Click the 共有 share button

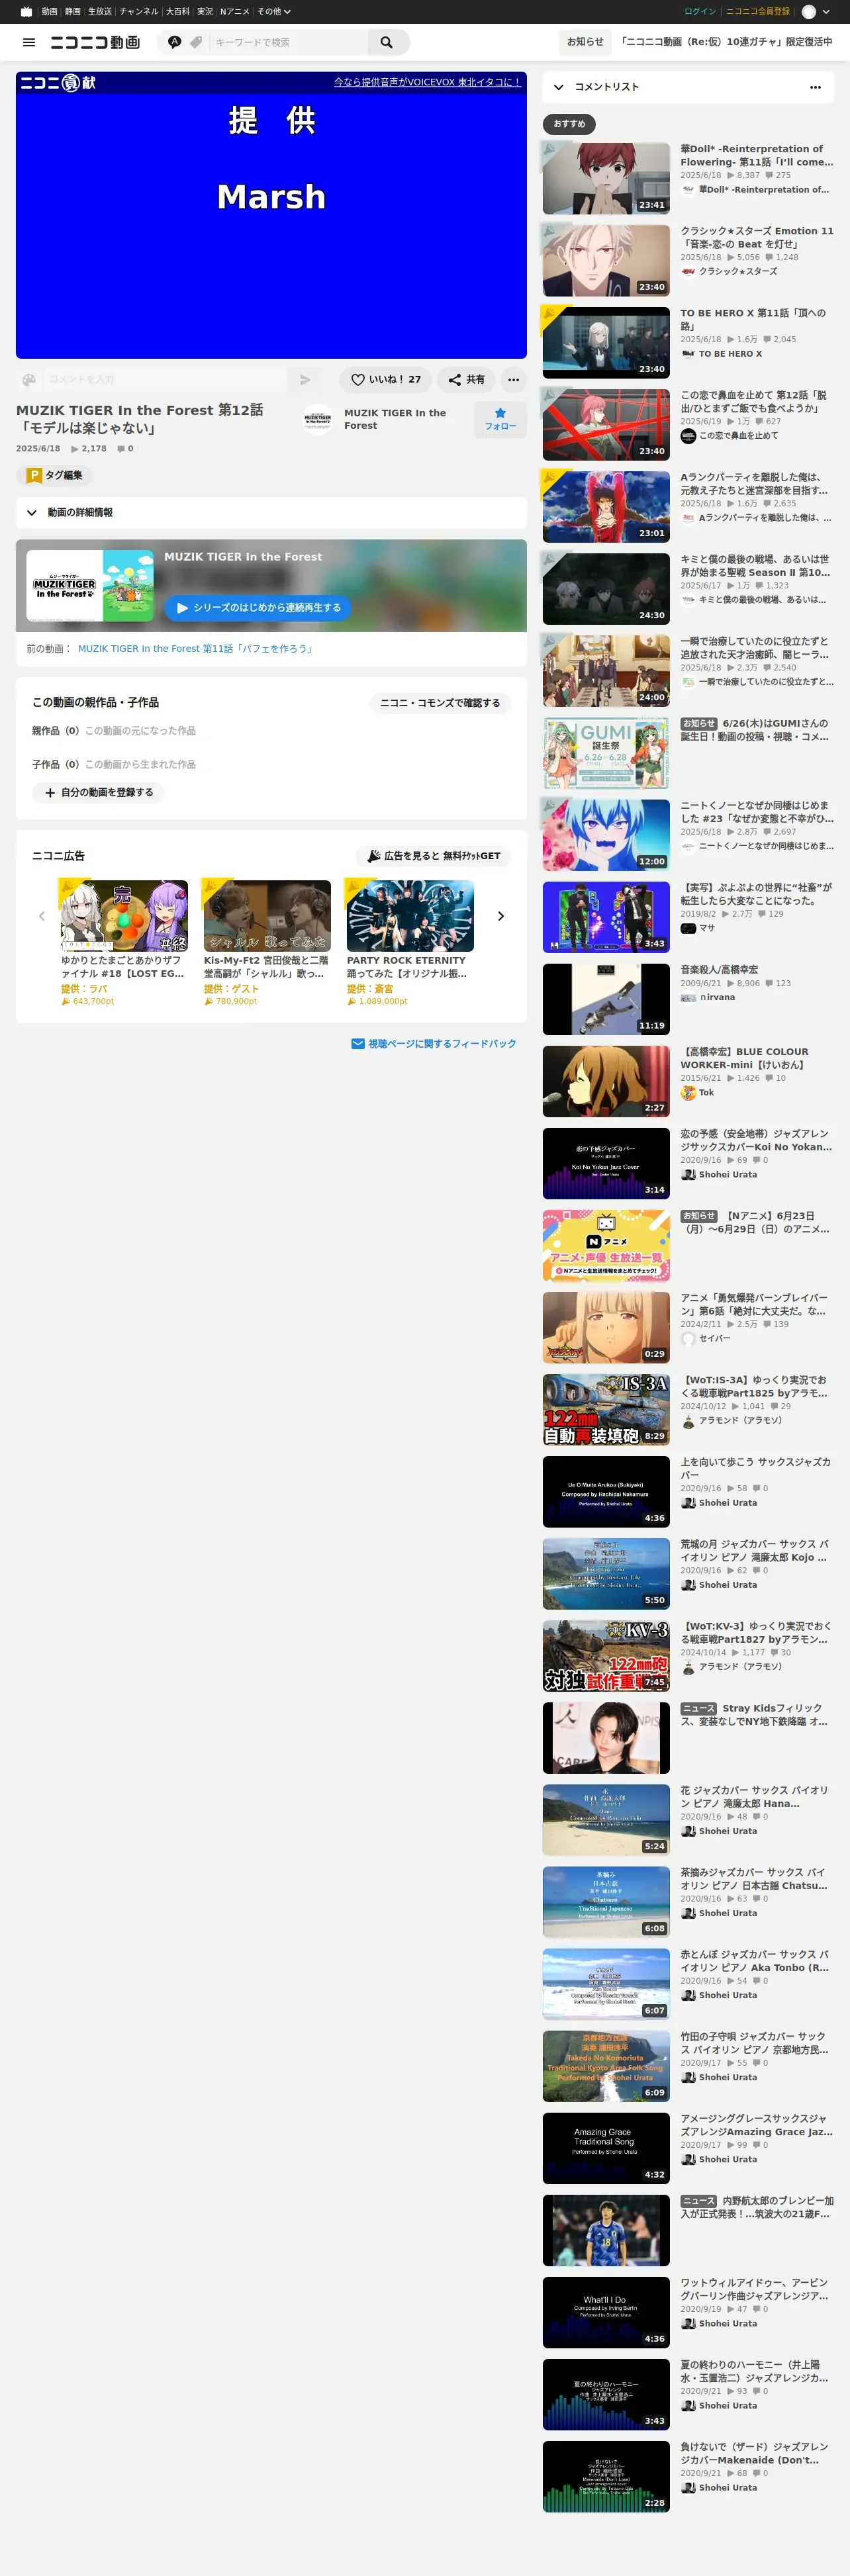467,380
